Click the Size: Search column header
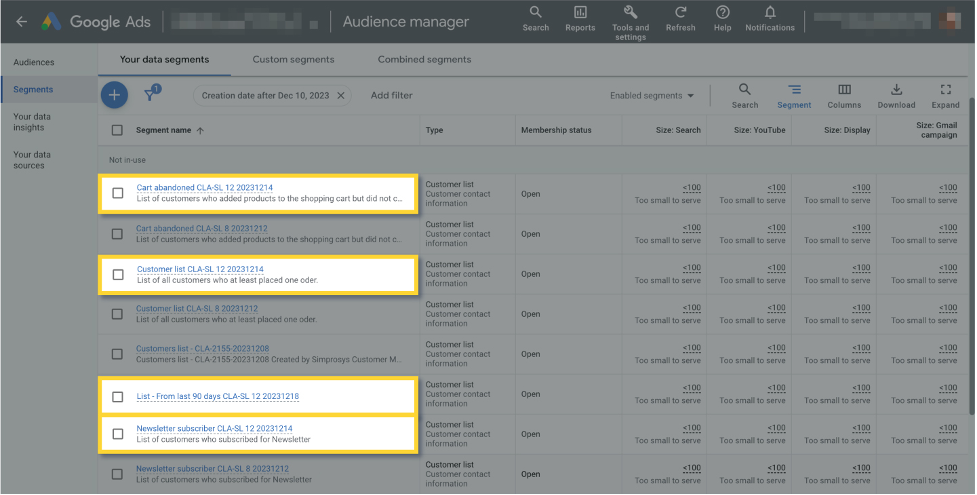Screen dimensions: 977x495 point(678,130)
